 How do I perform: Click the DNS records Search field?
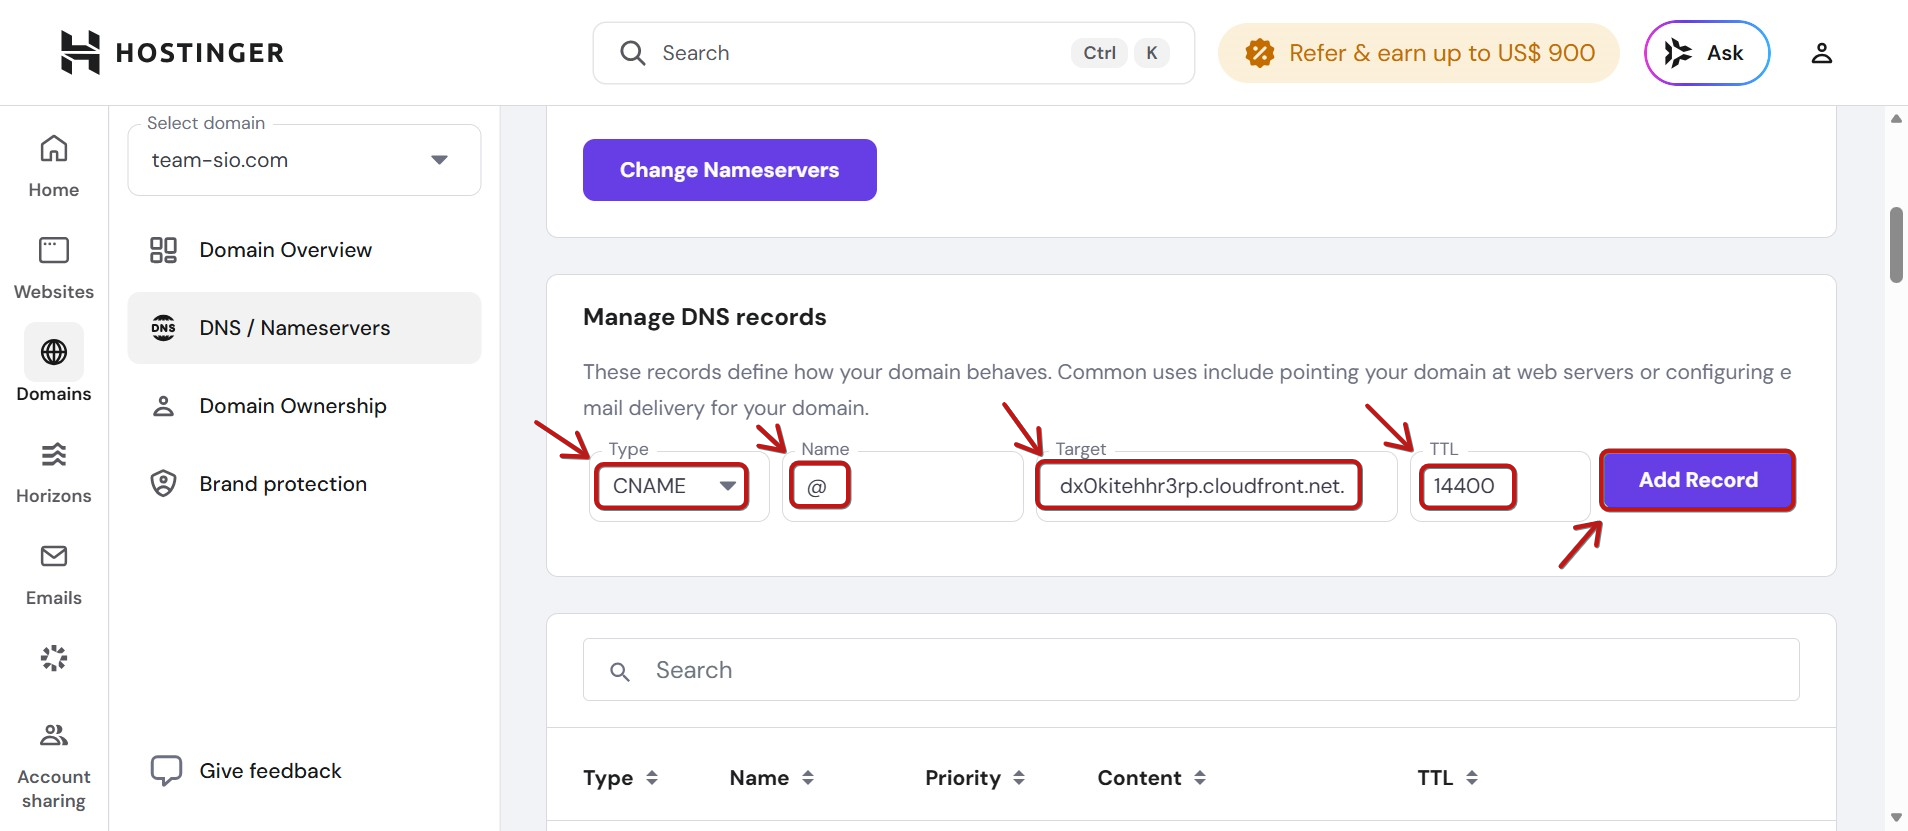(1191, 670)
